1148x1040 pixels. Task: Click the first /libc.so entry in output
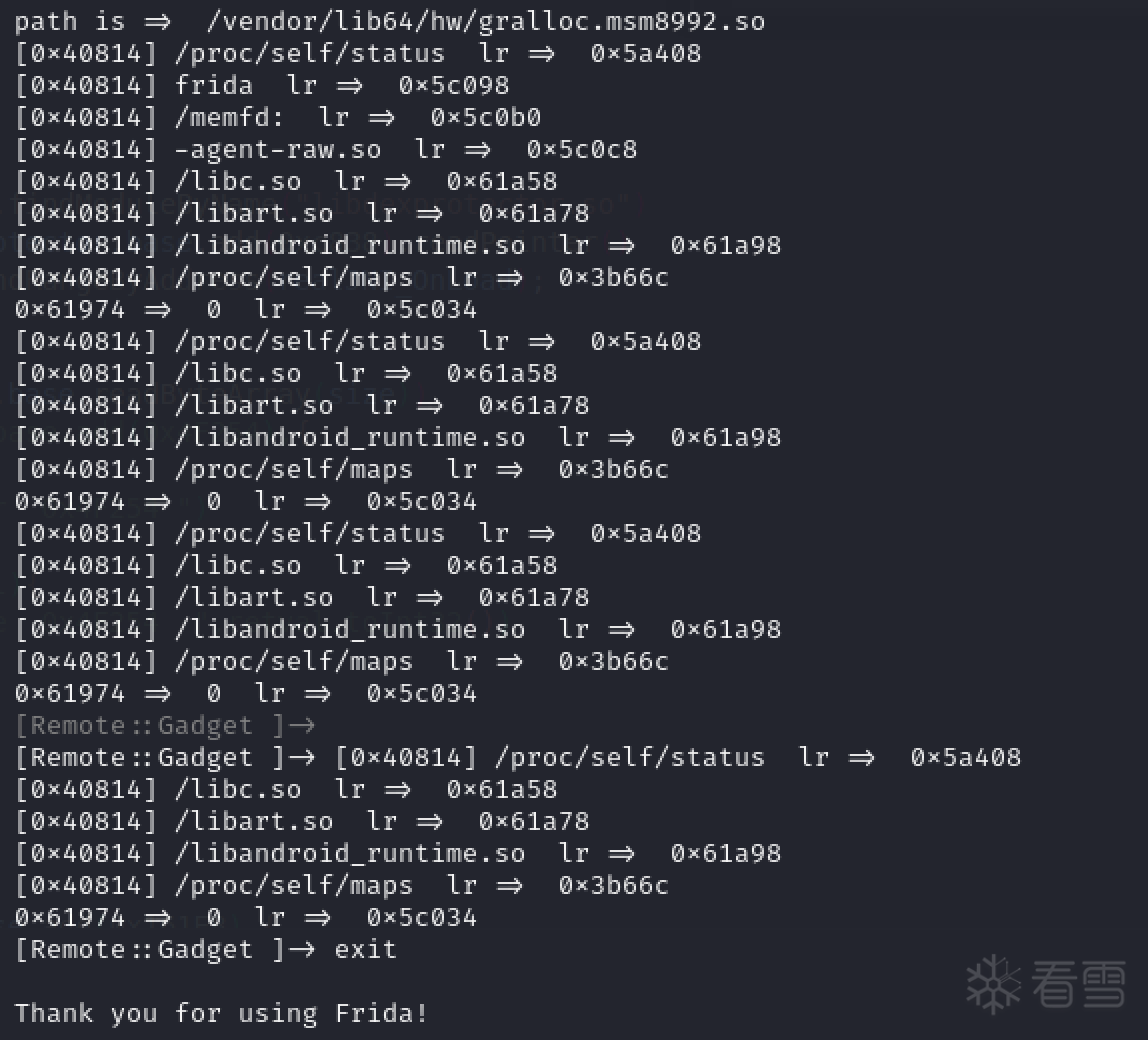(238, 181)
